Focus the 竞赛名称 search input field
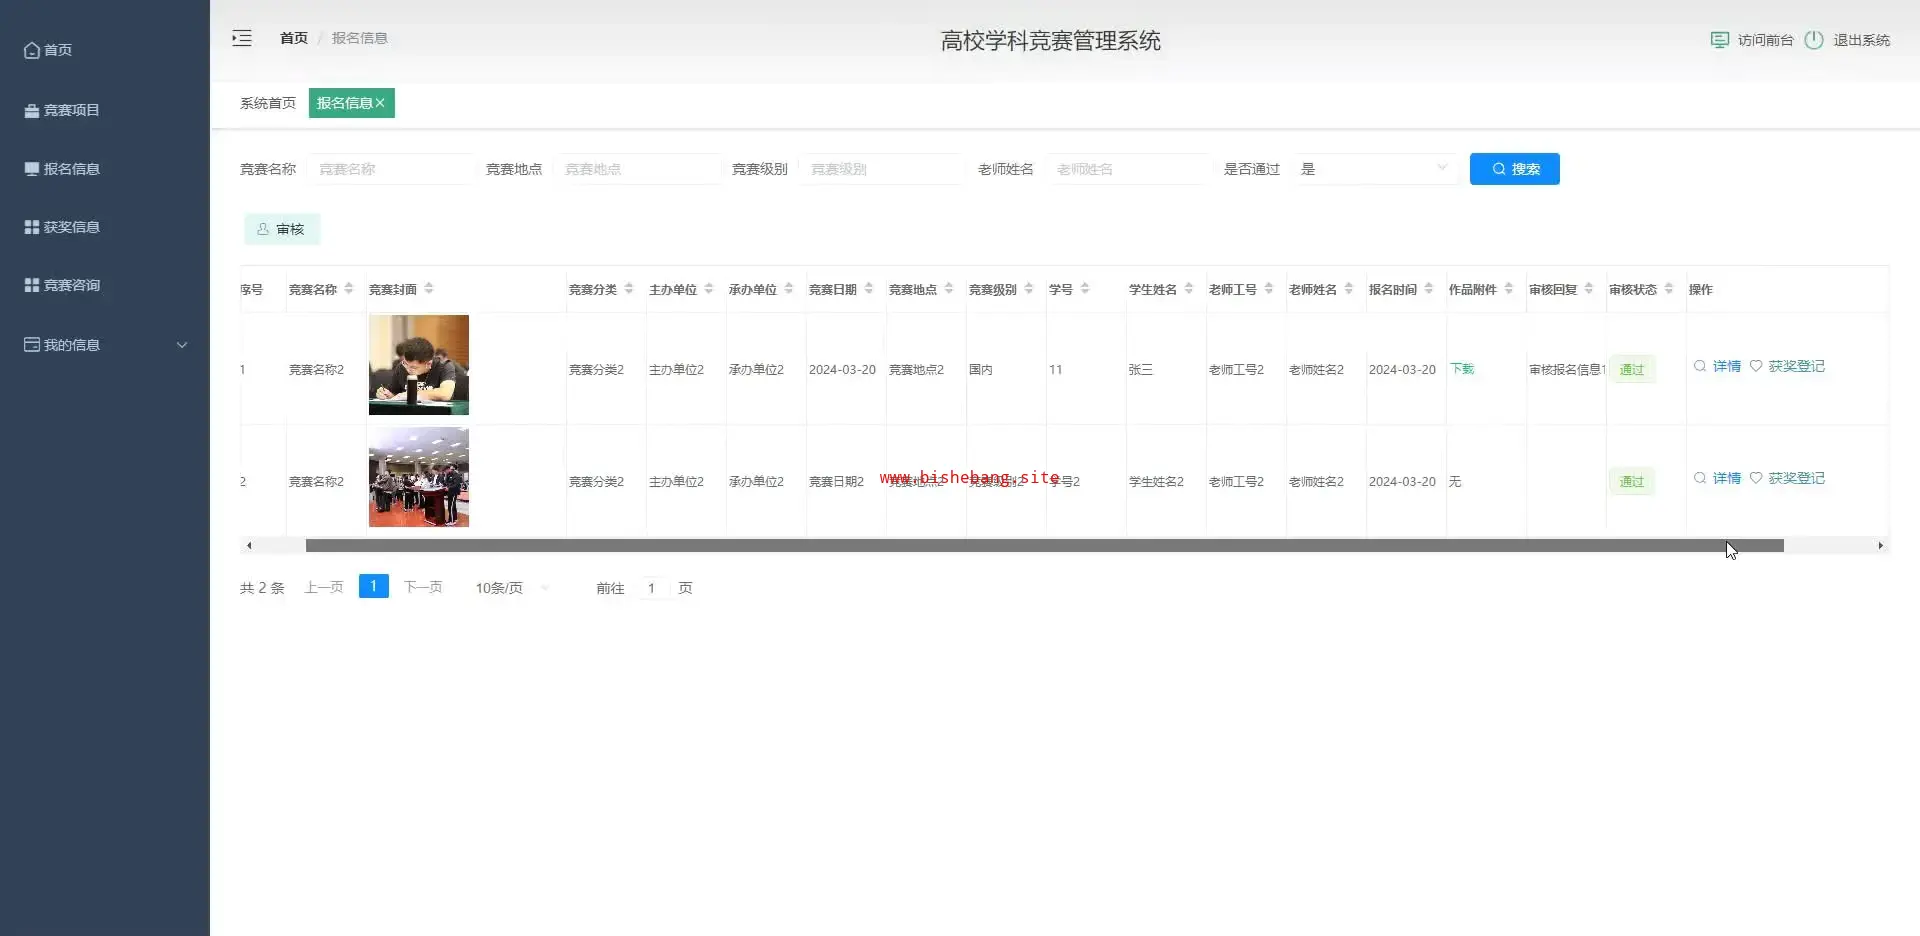Image resolution: width=1920 pixels, height=936 pixels. pos(392,169)
